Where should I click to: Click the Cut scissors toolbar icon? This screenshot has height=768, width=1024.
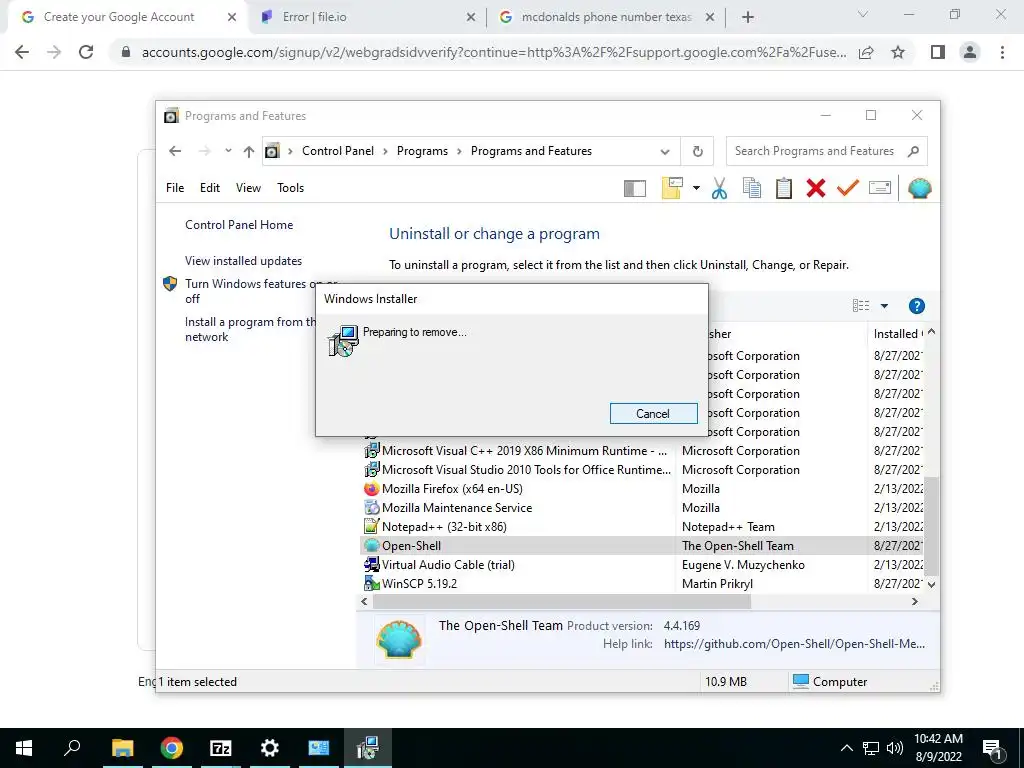point(719,188)
